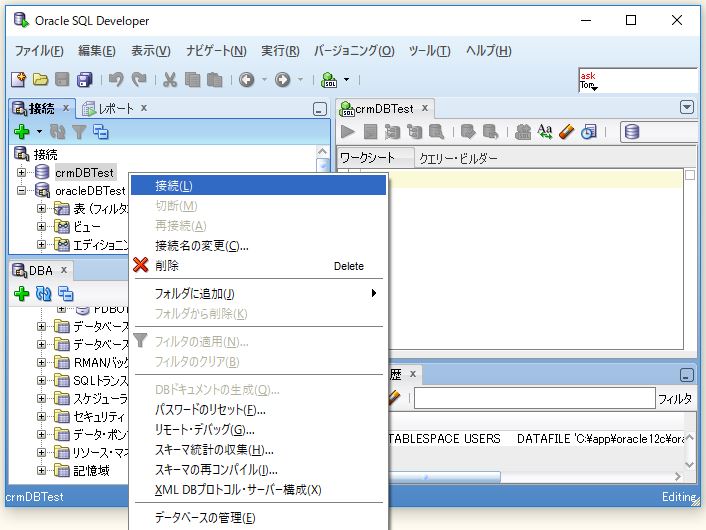This screenshot has width=706, height=530.
Task: Choose リモート・デバッグ(G)... from the context menu
Action: (x=258, y=430)
